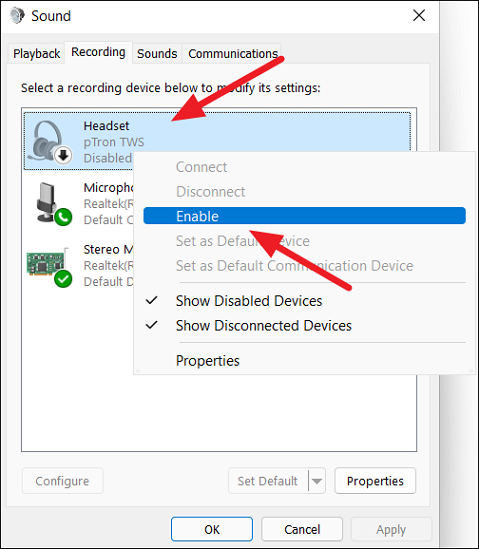Image resolution: width=479 pixels, height=549 pixels.
Task: Click the green checkmark badge on Stereo Mix
Action: click(x=63, y=279)
